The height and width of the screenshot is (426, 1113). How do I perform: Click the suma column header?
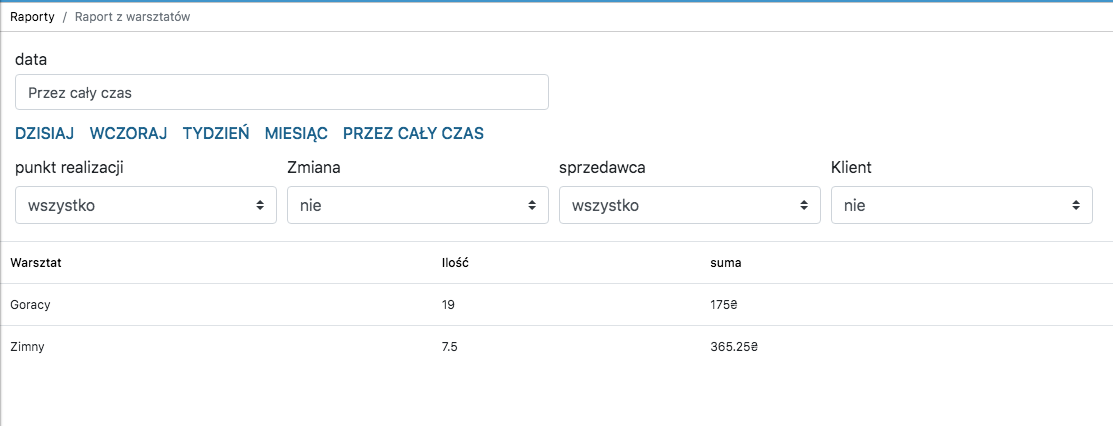(x=725, y=263)
